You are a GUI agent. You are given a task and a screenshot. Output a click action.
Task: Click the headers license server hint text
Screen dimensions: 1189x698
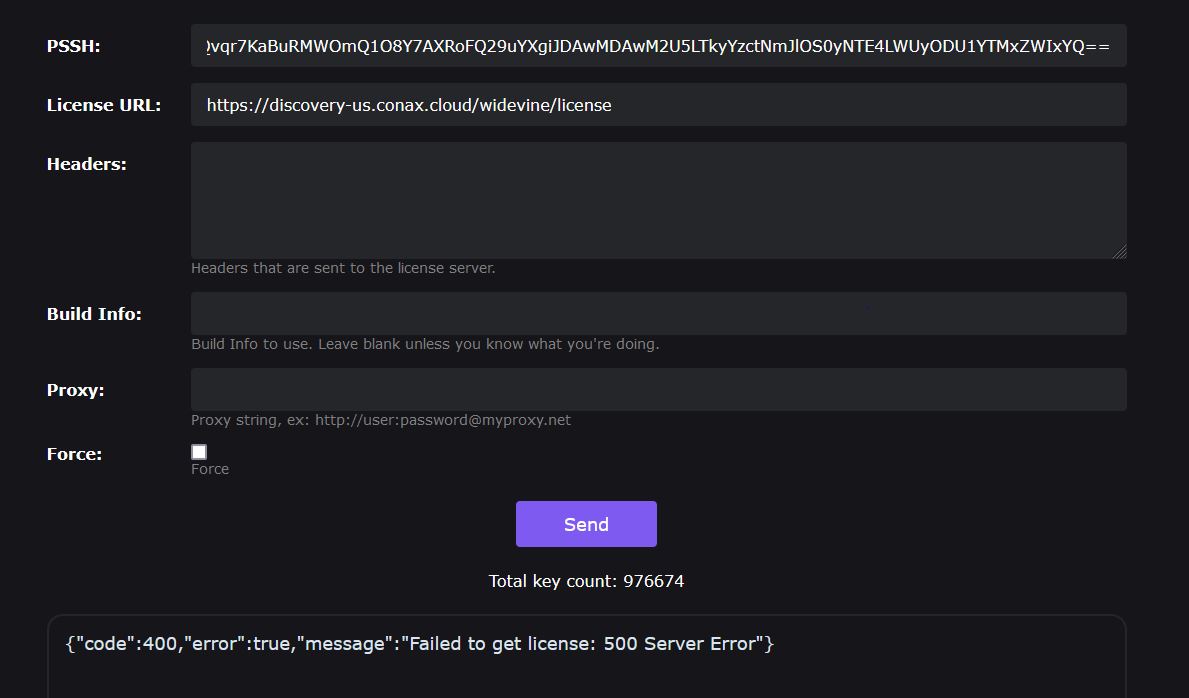[x=343, y=268]
